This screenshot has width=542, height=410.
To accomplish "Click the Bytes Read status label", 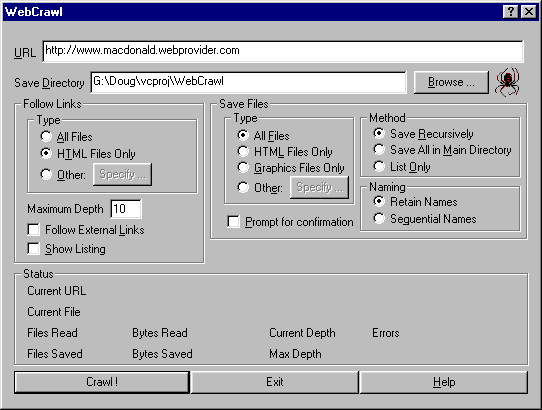I will tap(160, 333).
